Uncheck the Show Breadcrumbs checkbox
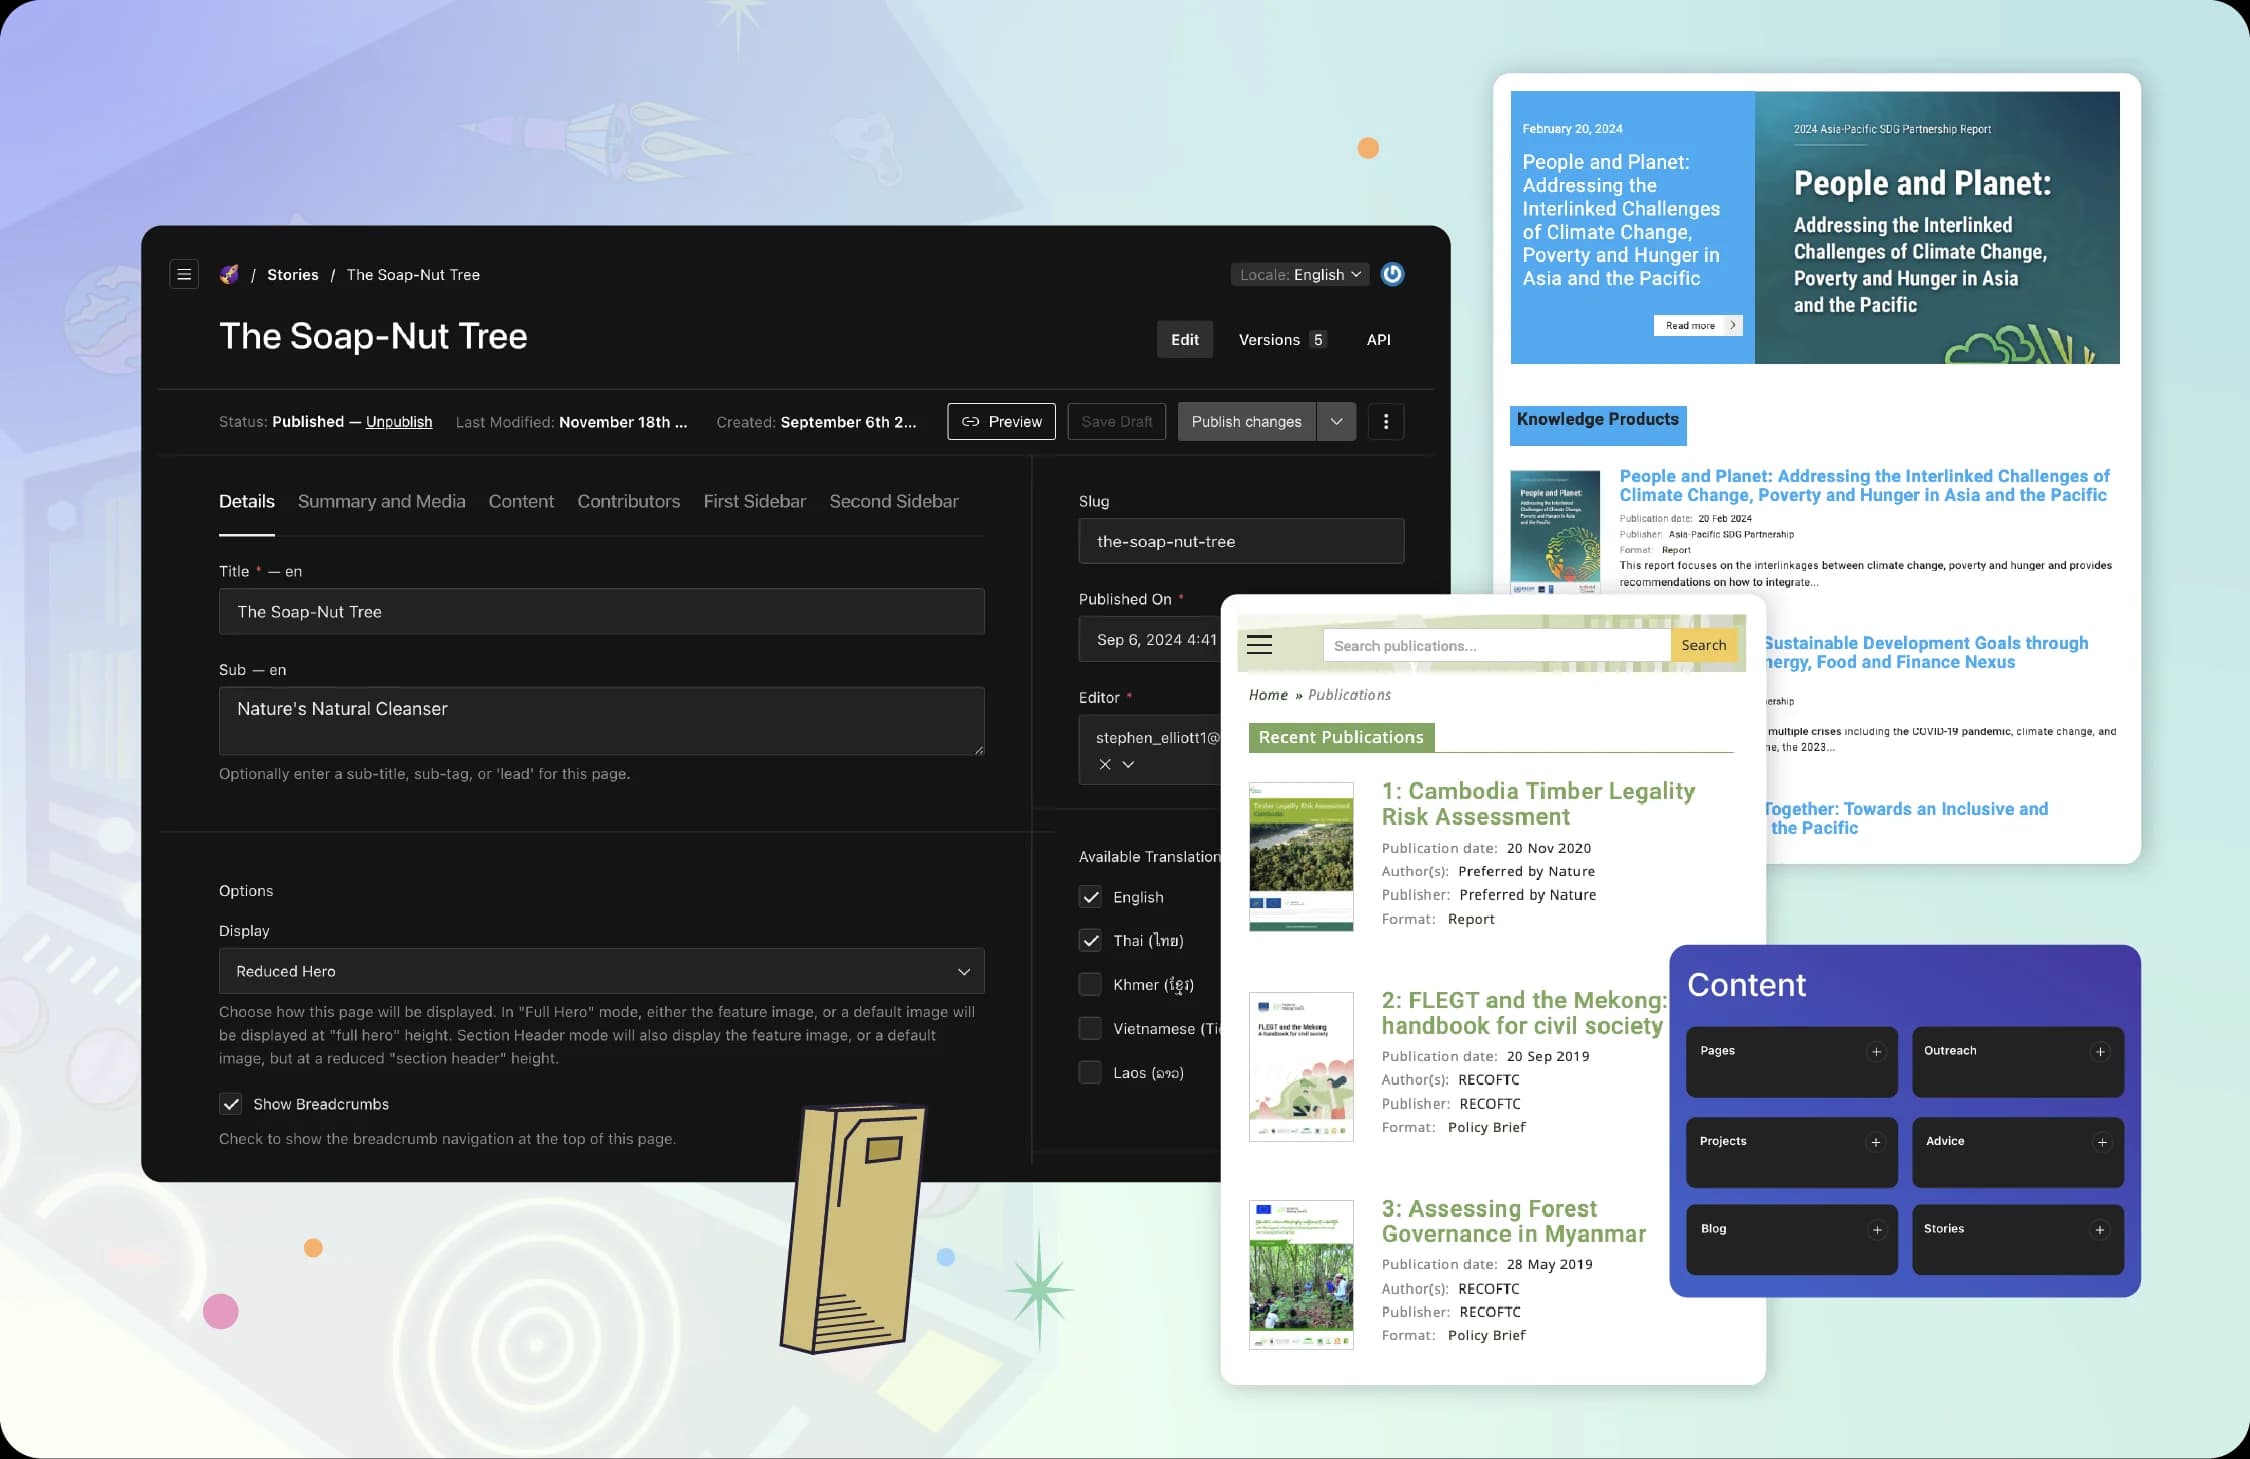Viewport: 2250px width, 1459px height. 231,1104
